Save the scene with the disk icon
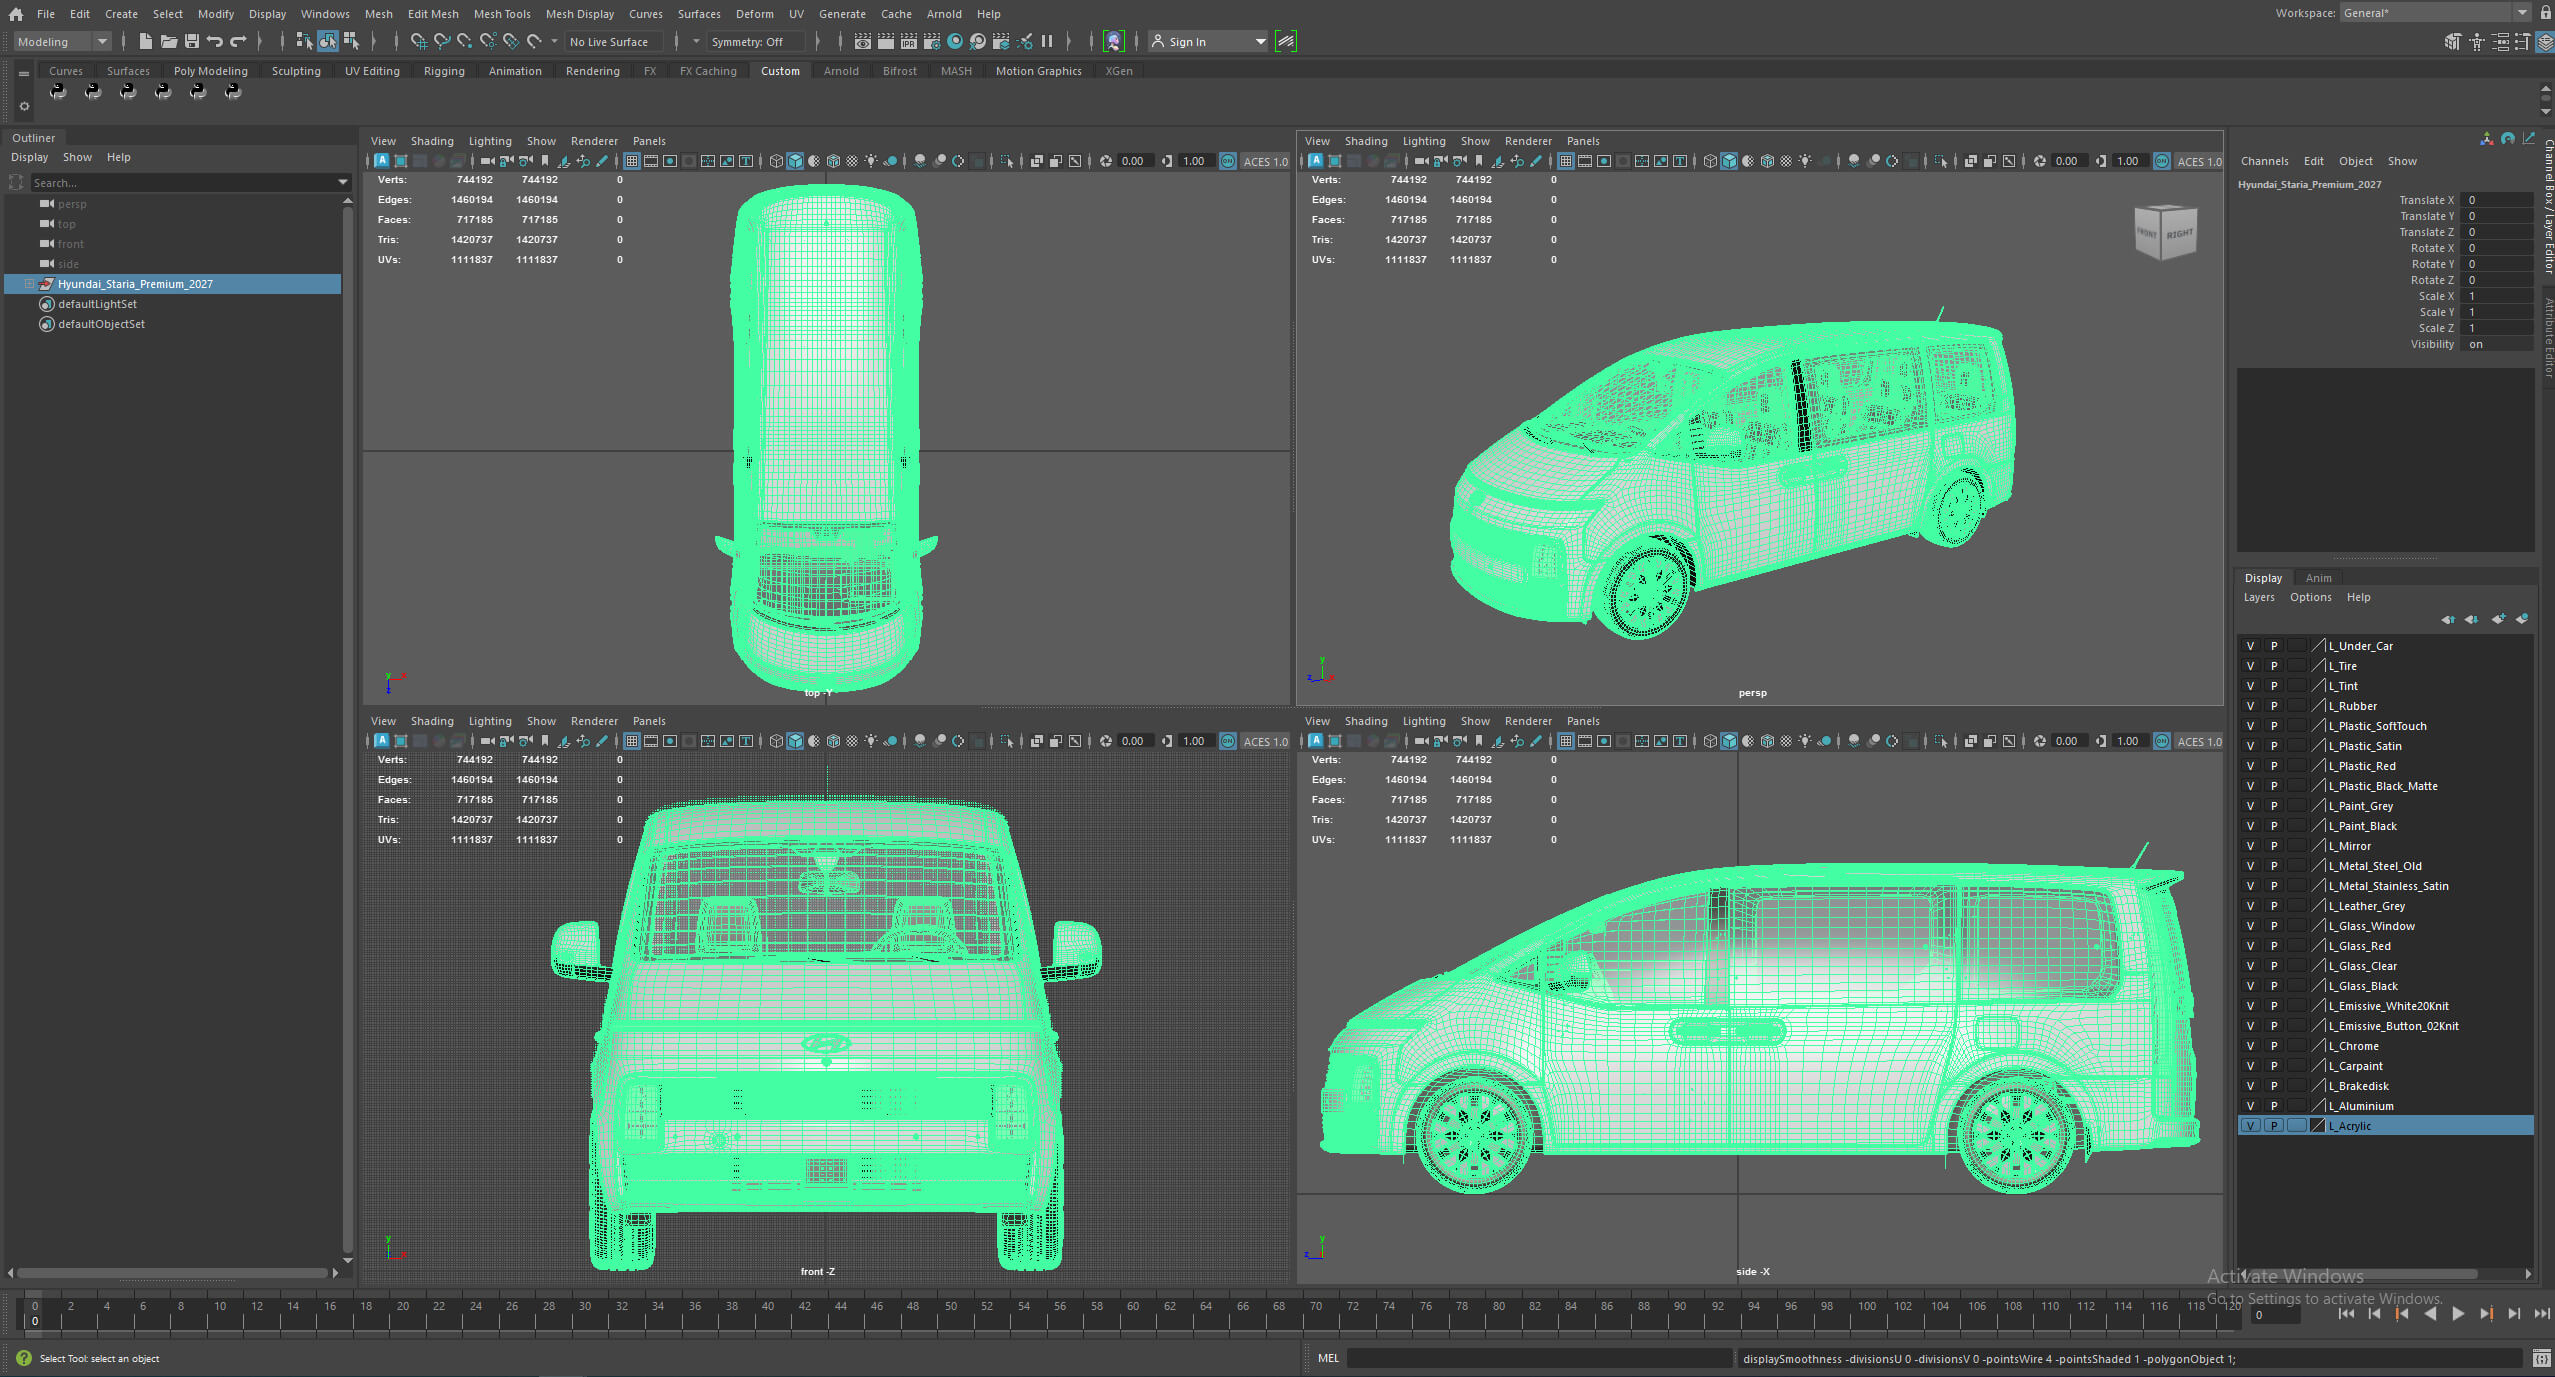2555x1377 pixels. point(192,41)
